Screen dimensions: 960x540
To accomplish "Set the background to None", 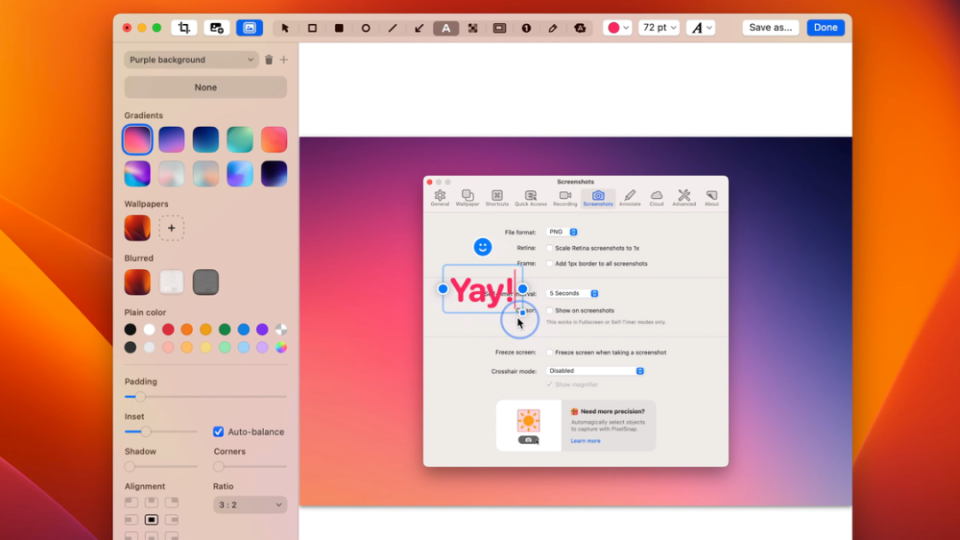I will (x=205, y=87).
